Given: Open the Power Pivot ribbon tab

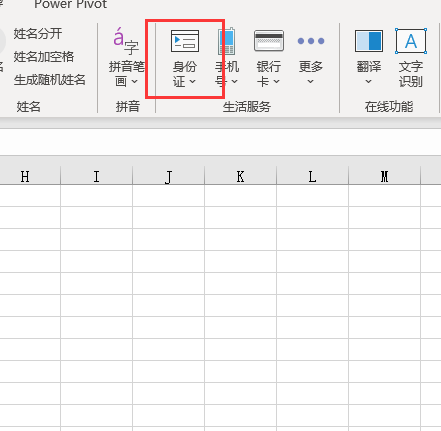Looking at the screenshot, I should (70, 4).
